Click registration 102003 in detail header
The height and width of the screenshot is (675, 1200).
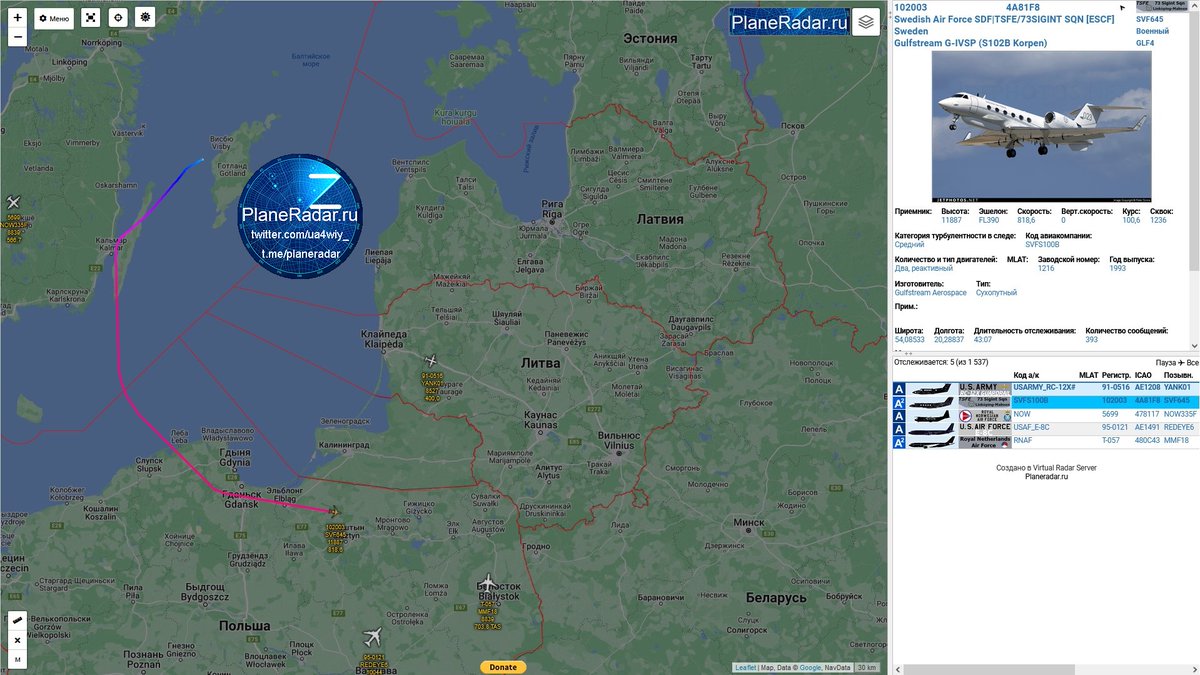tap(911, 7)
